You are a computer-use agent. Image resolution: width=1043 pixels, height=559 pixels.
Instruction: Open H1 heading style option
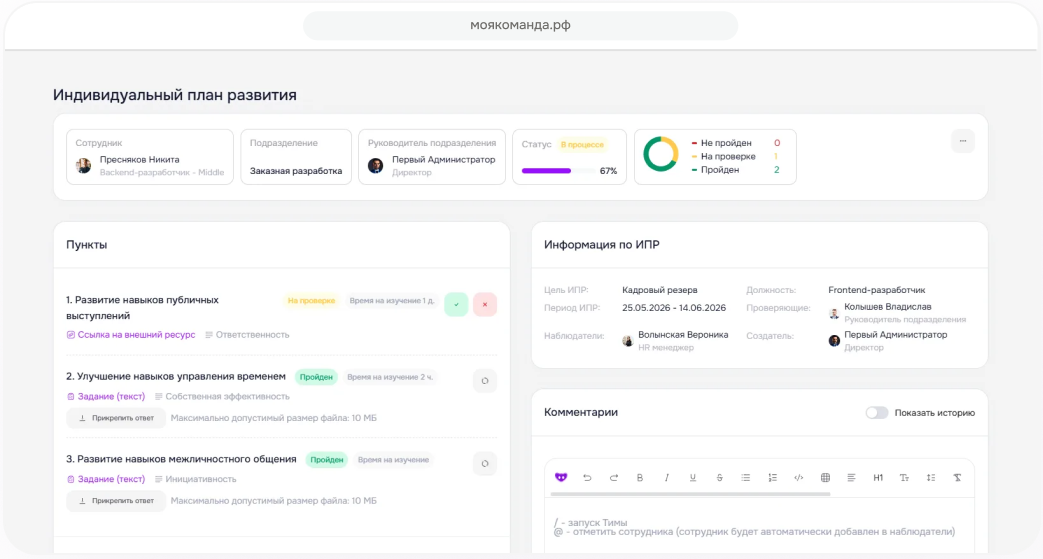tap(878, 478)
